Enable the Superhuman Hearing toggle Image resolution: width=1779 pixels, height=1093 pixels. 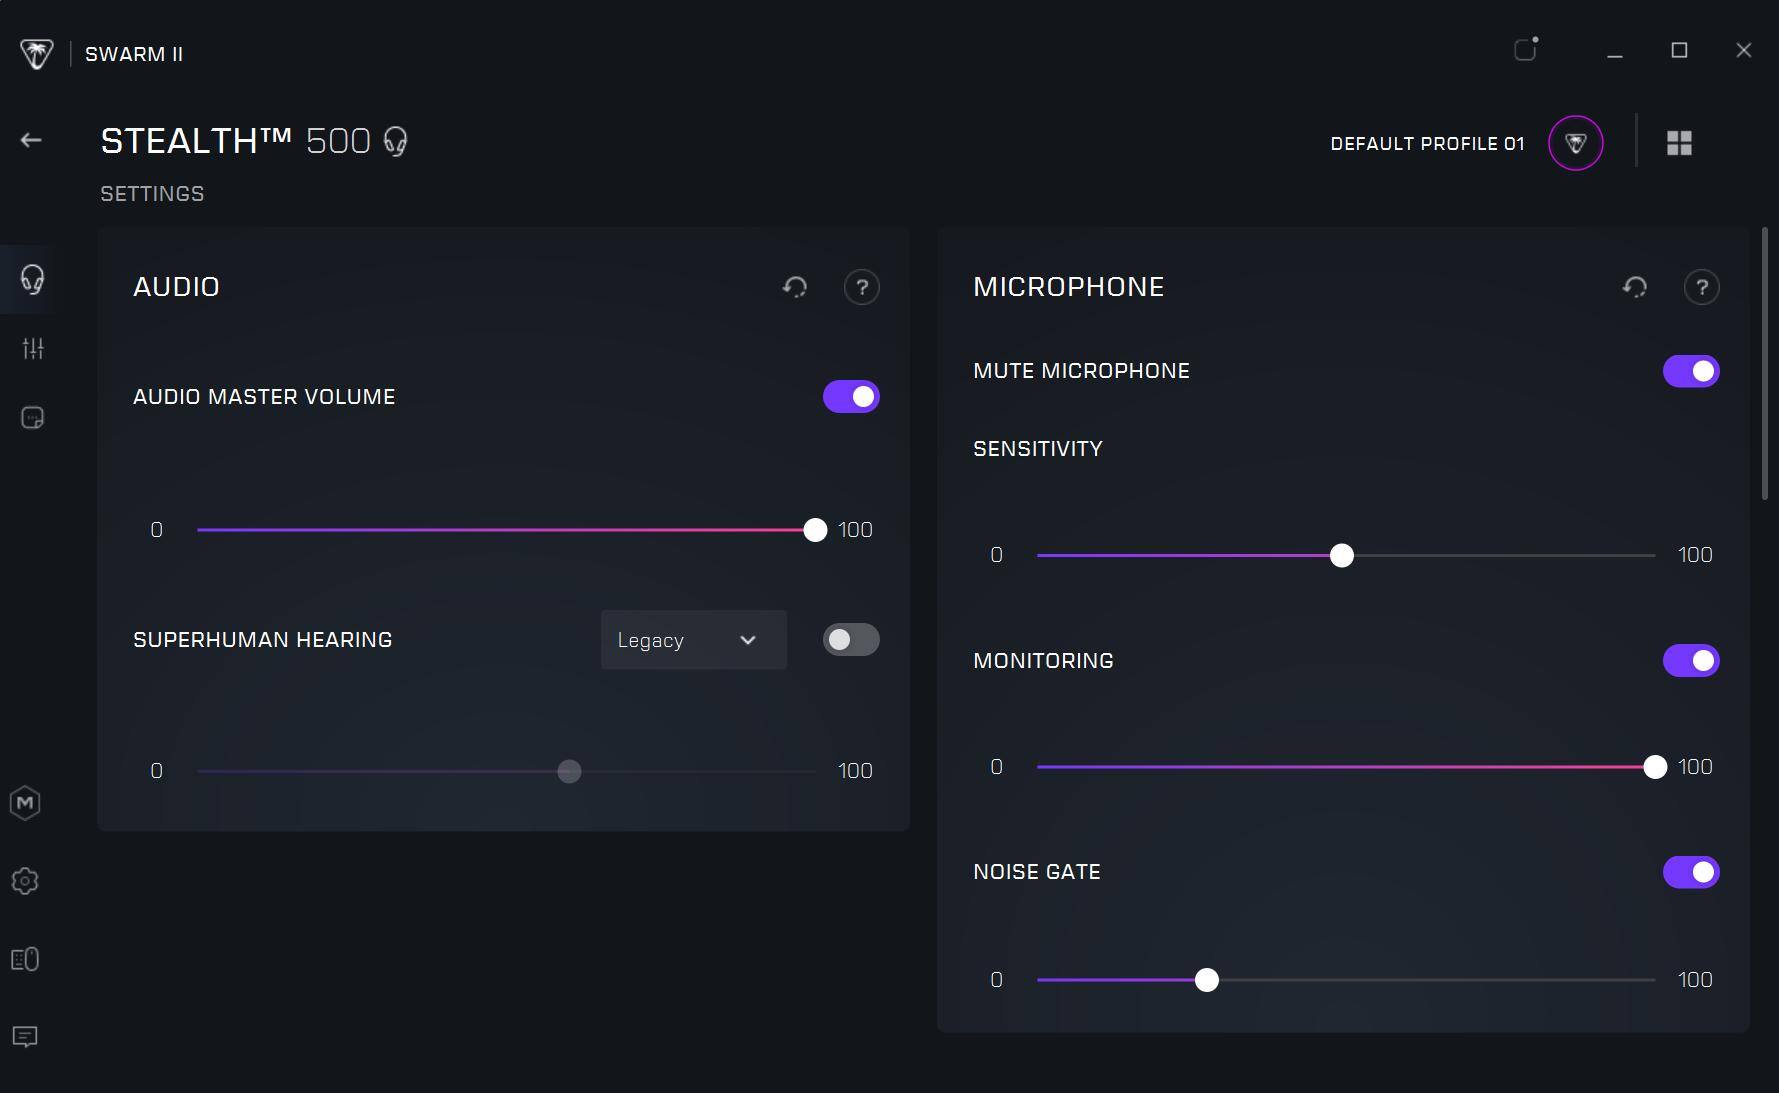[851, 640]
